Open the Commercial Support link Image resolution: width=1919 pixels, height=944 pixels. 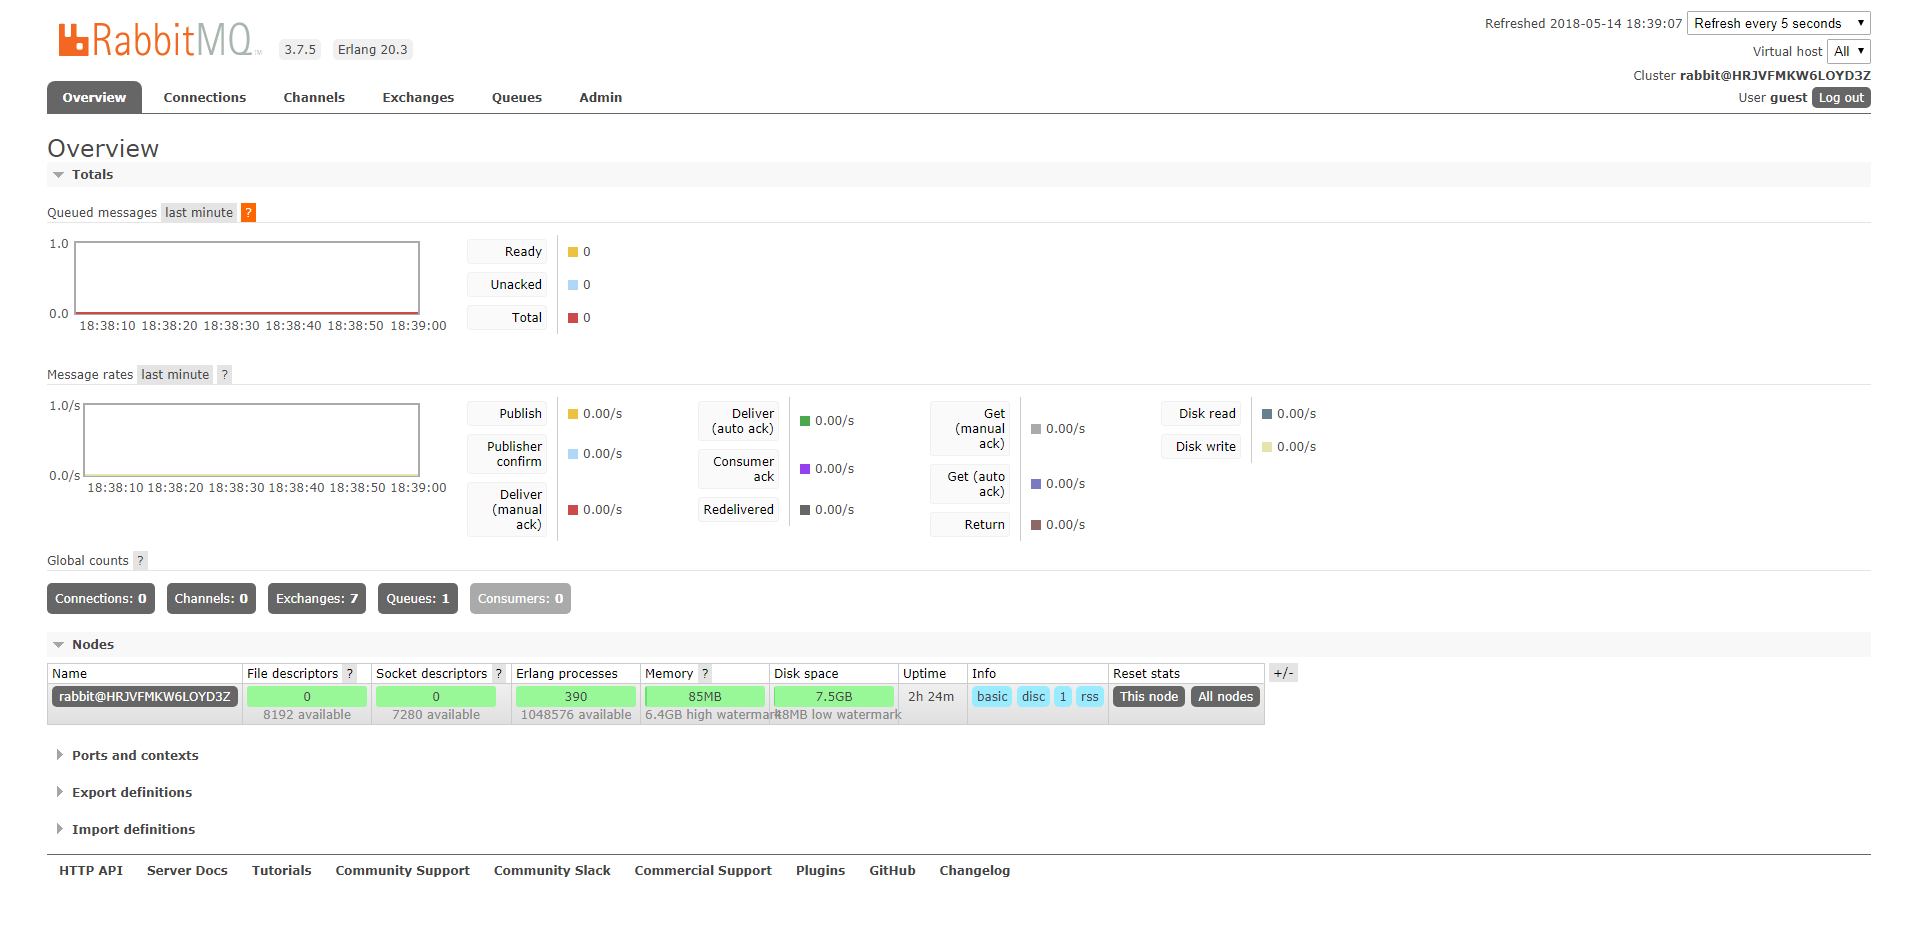[x=703, y=870]
